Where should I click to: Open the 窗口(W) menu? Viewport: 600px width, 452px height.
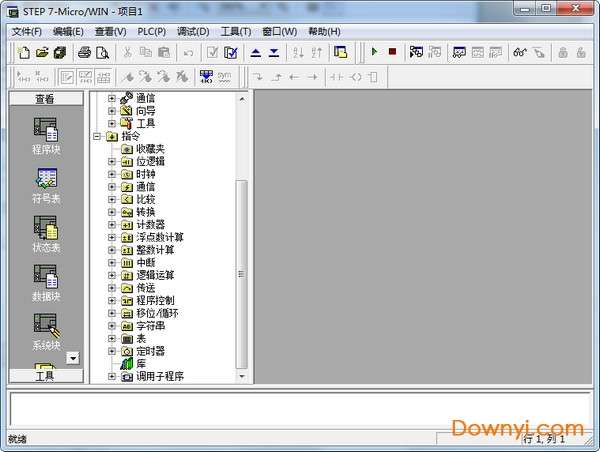(280, 32)
